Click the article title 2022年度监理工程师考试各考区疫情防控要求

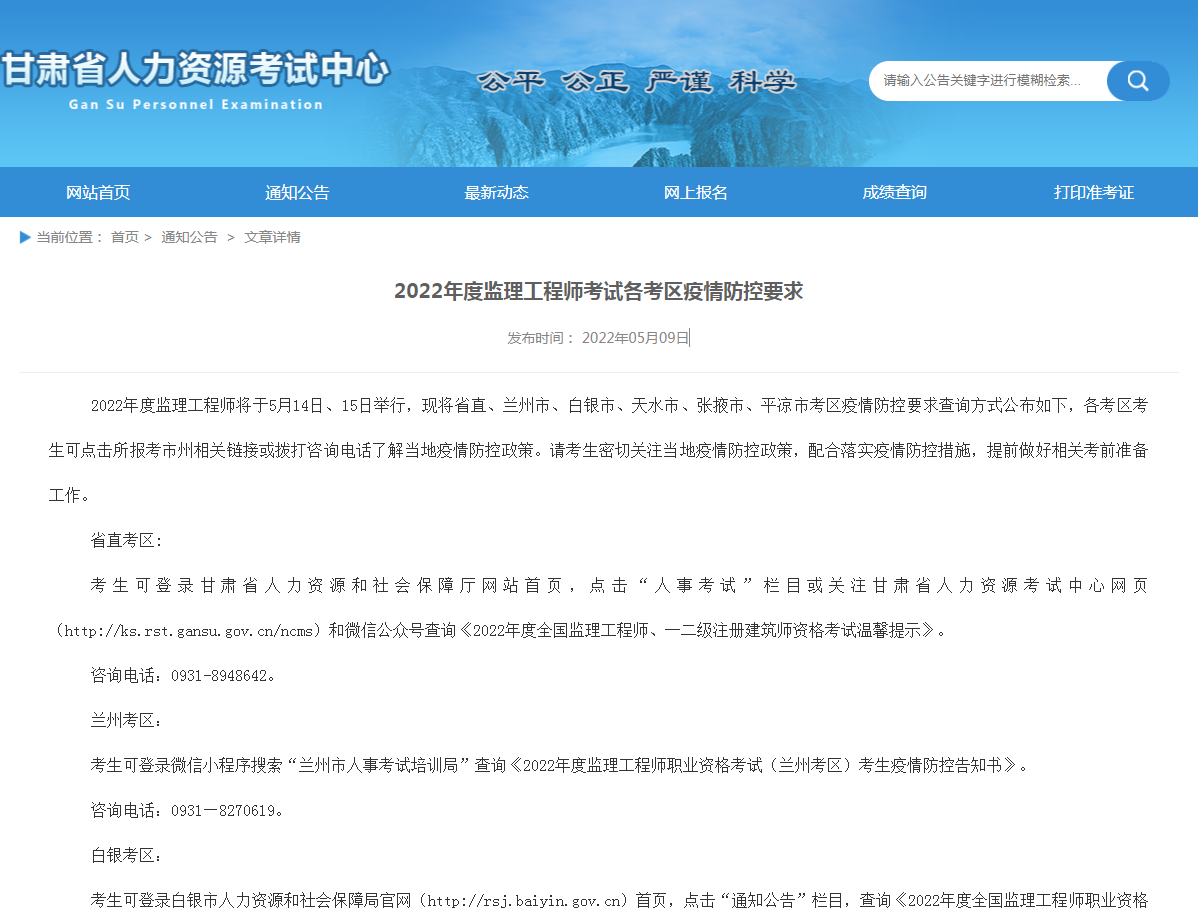pos(598,291)
